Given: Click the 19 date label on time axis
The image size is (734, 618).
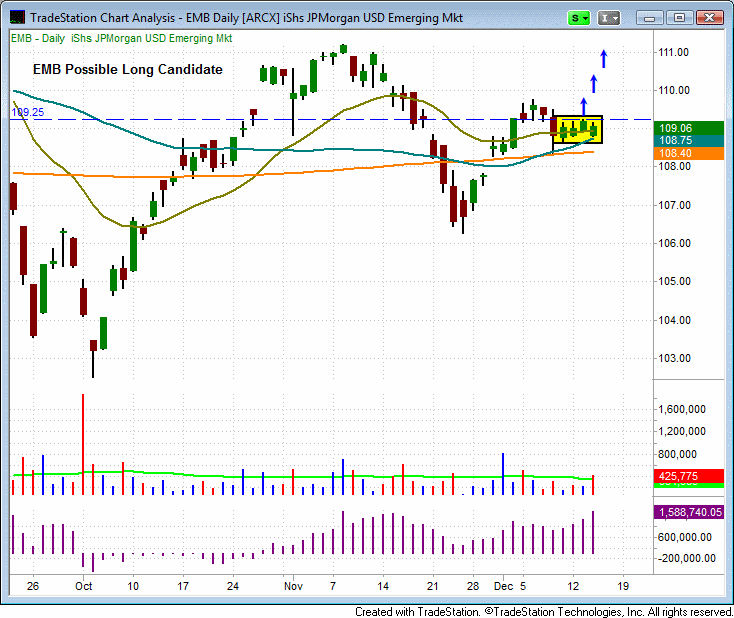Looking at the screenshot, I should coord(623,586).
